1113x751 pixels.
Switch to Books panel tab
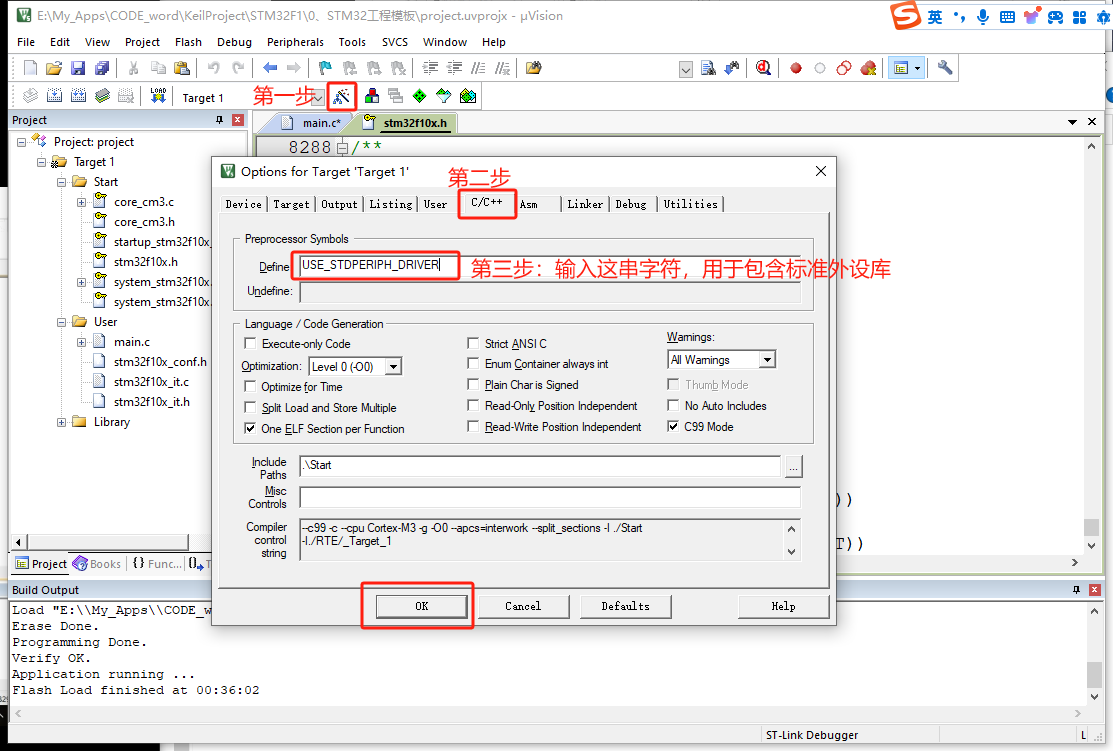point(97,564)
